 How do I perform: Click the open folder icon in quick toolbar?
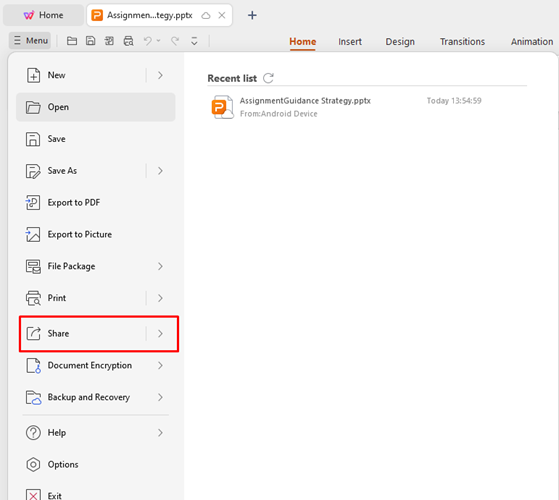tap(72, 41)
